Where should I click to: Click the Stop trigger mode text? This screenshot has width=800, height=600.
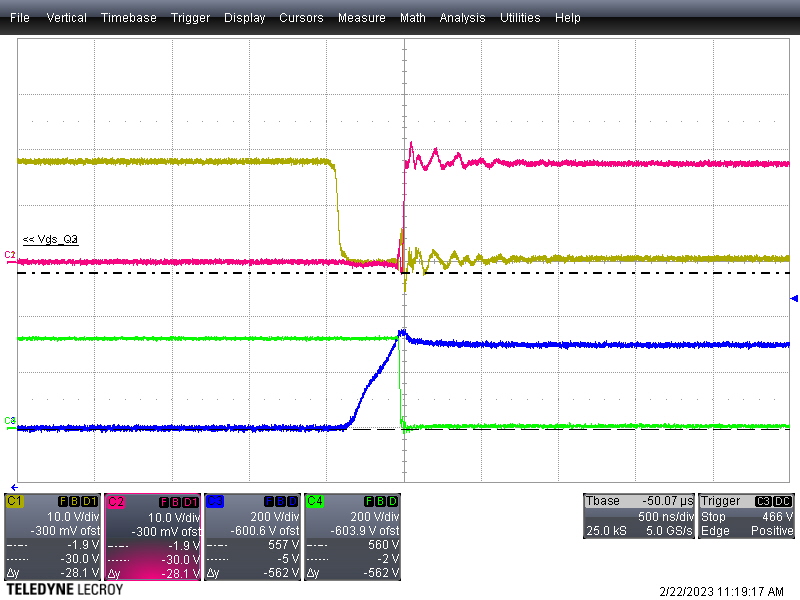[x=713, y=516]
